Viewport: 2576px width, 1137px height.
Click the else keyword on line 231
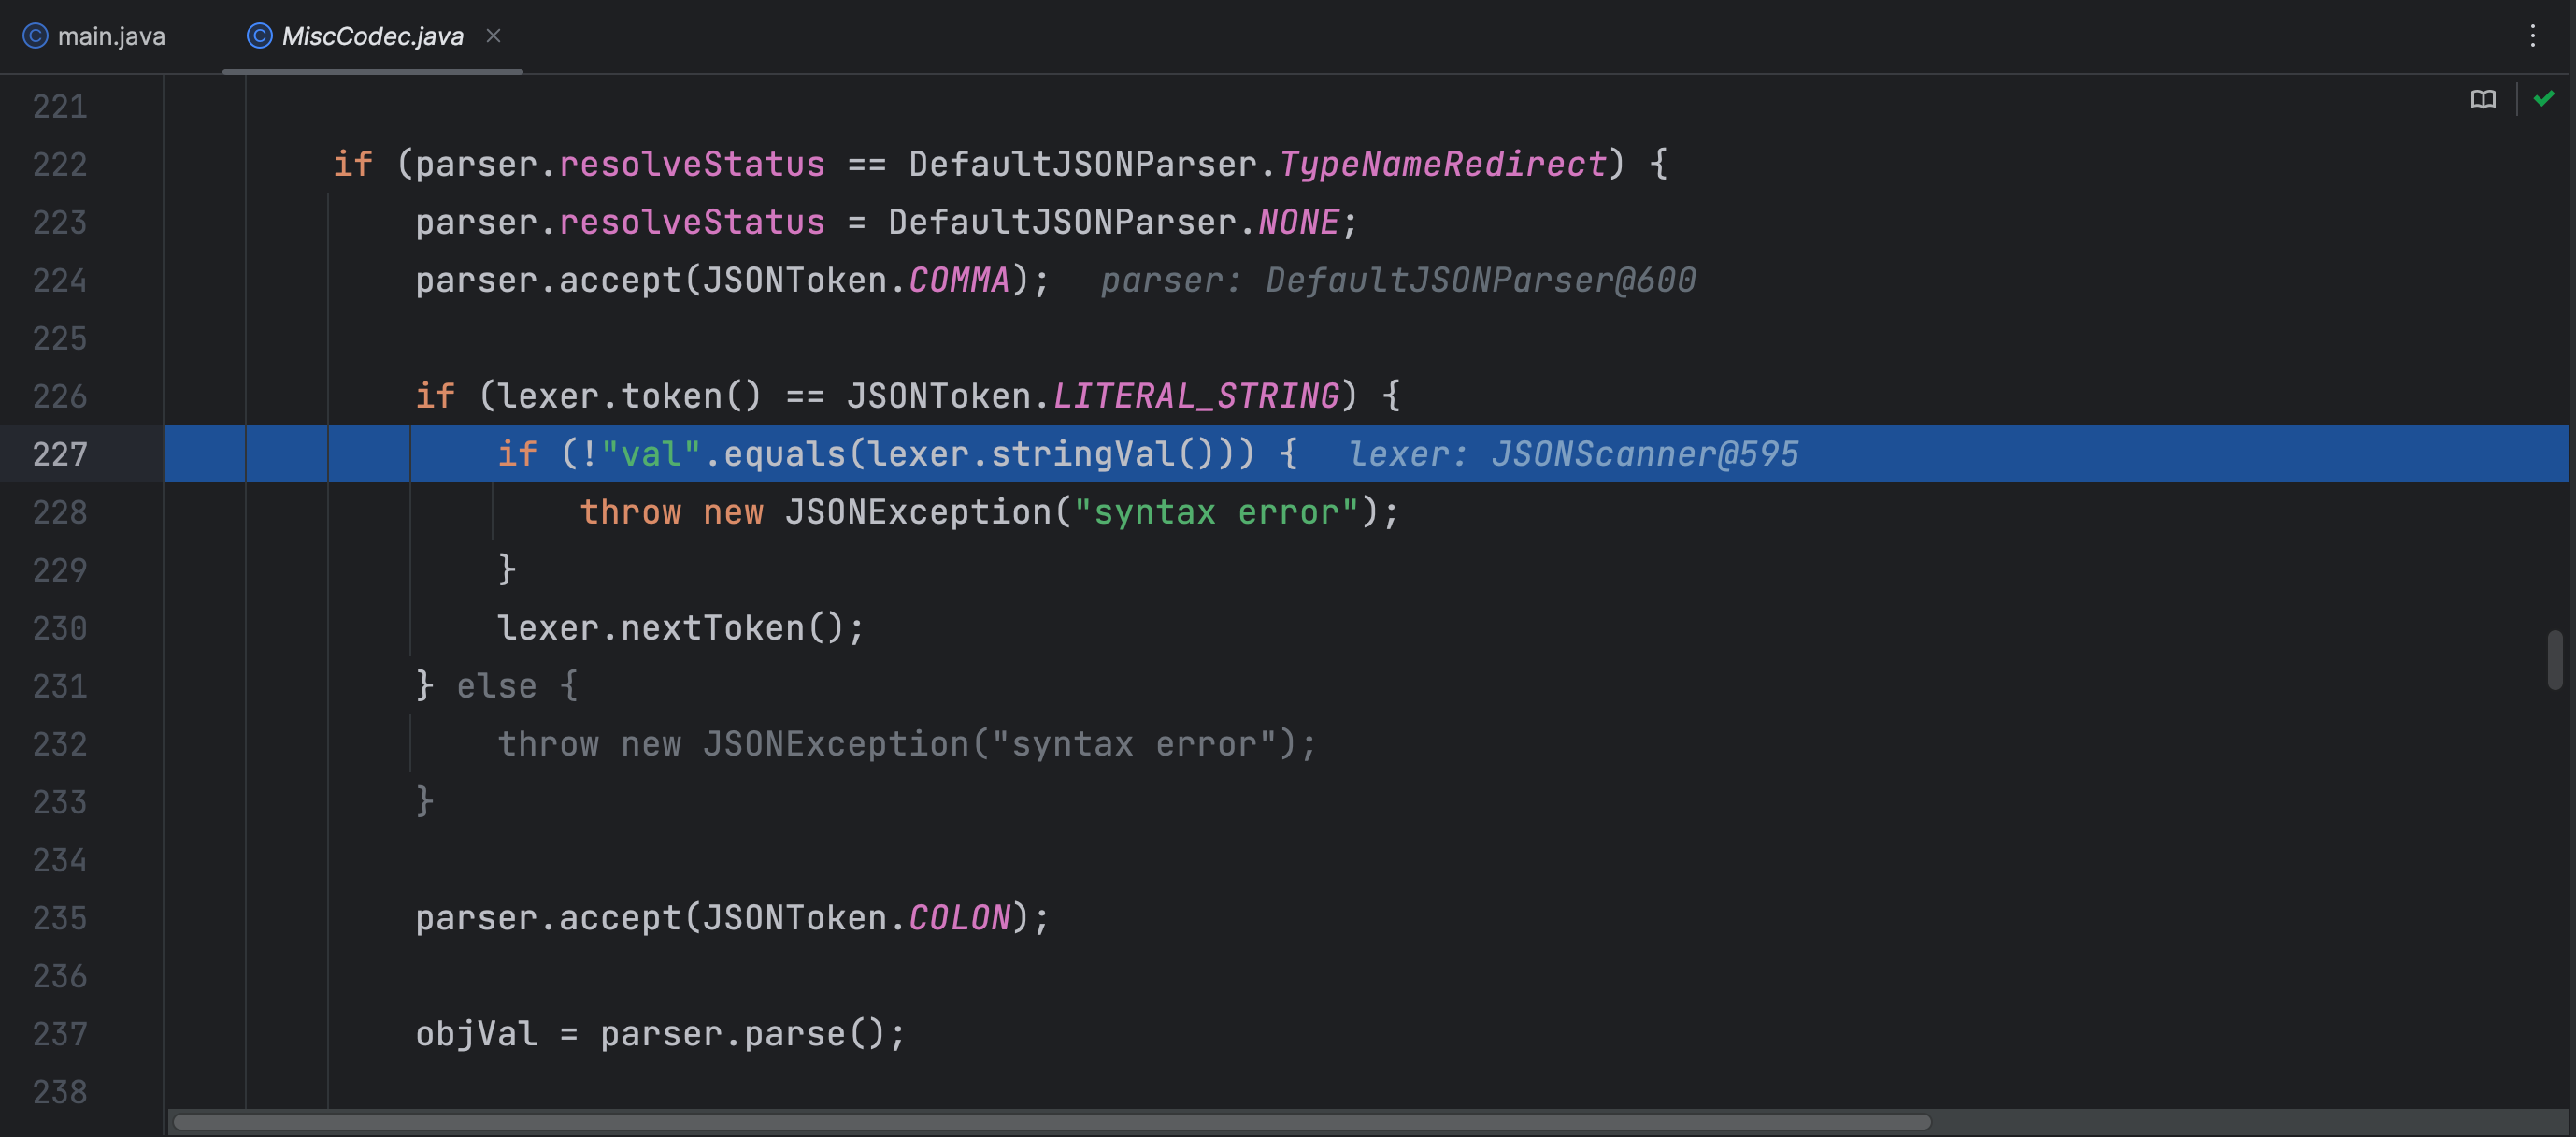click(497, 686)
